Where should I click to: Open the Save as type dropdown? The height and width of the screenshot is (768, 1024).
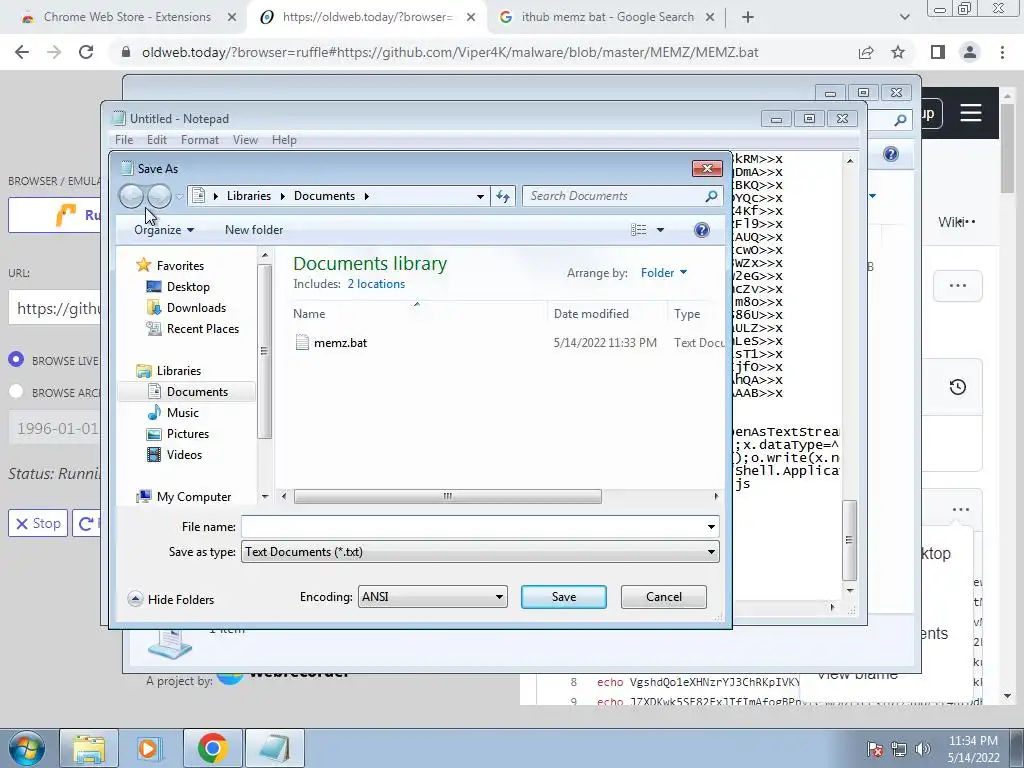click(x=480, y=552)
